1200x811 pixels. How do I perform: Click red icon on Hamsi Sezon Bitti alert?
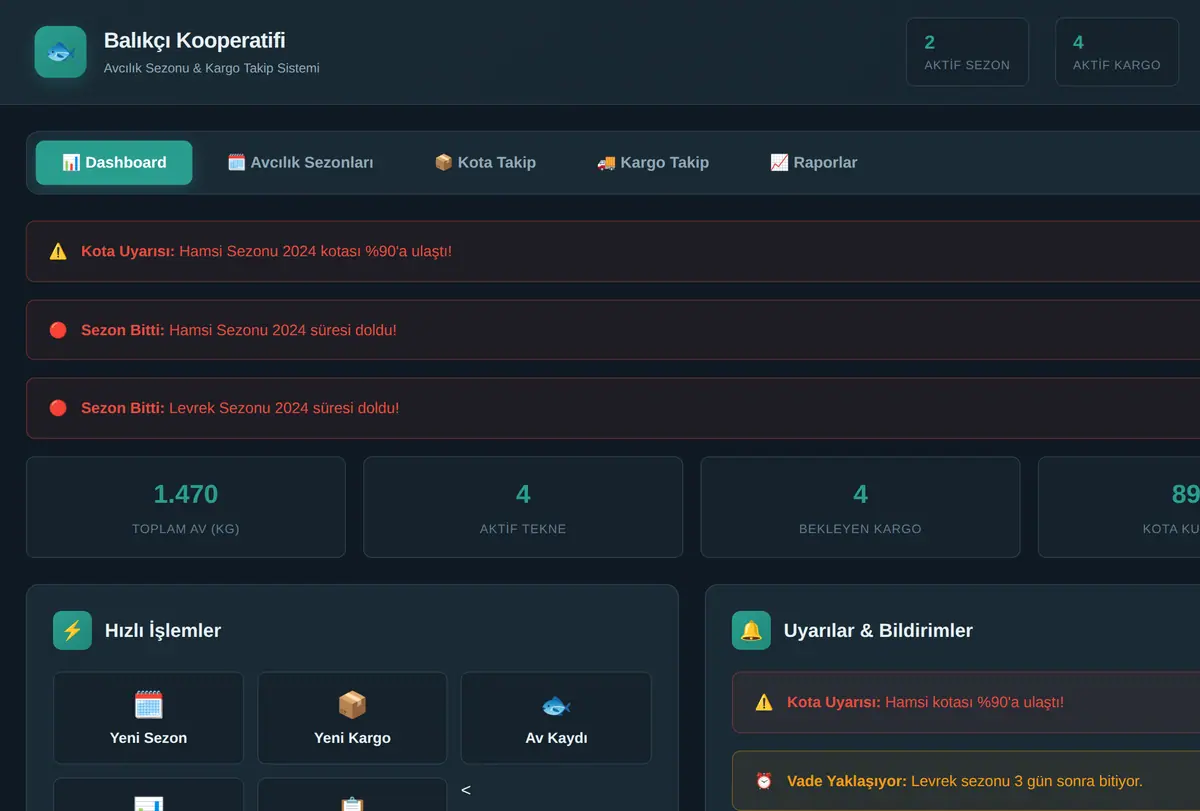pos(58,330)
